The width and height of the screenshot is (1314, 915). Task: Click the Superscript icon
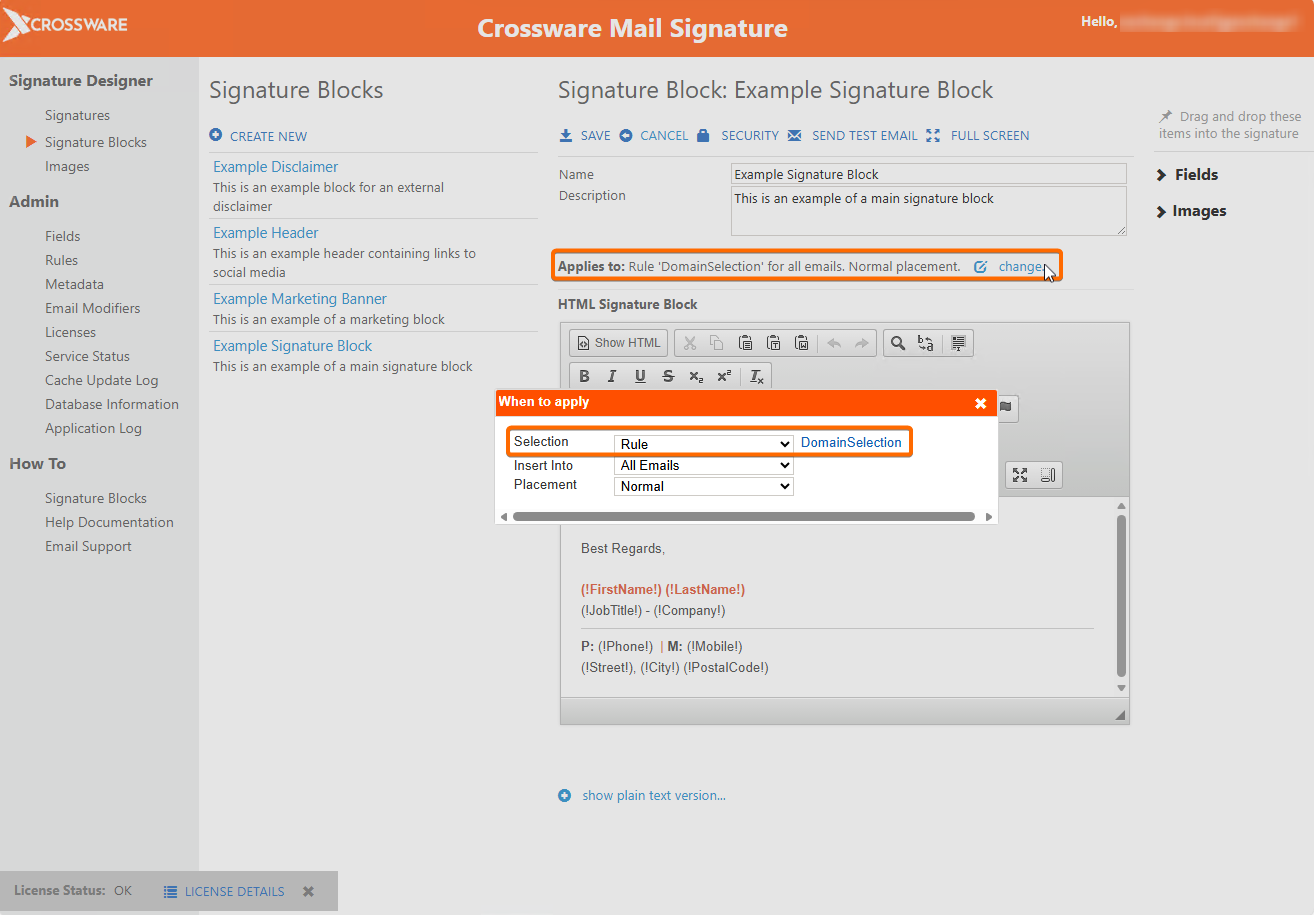[724, 376]
